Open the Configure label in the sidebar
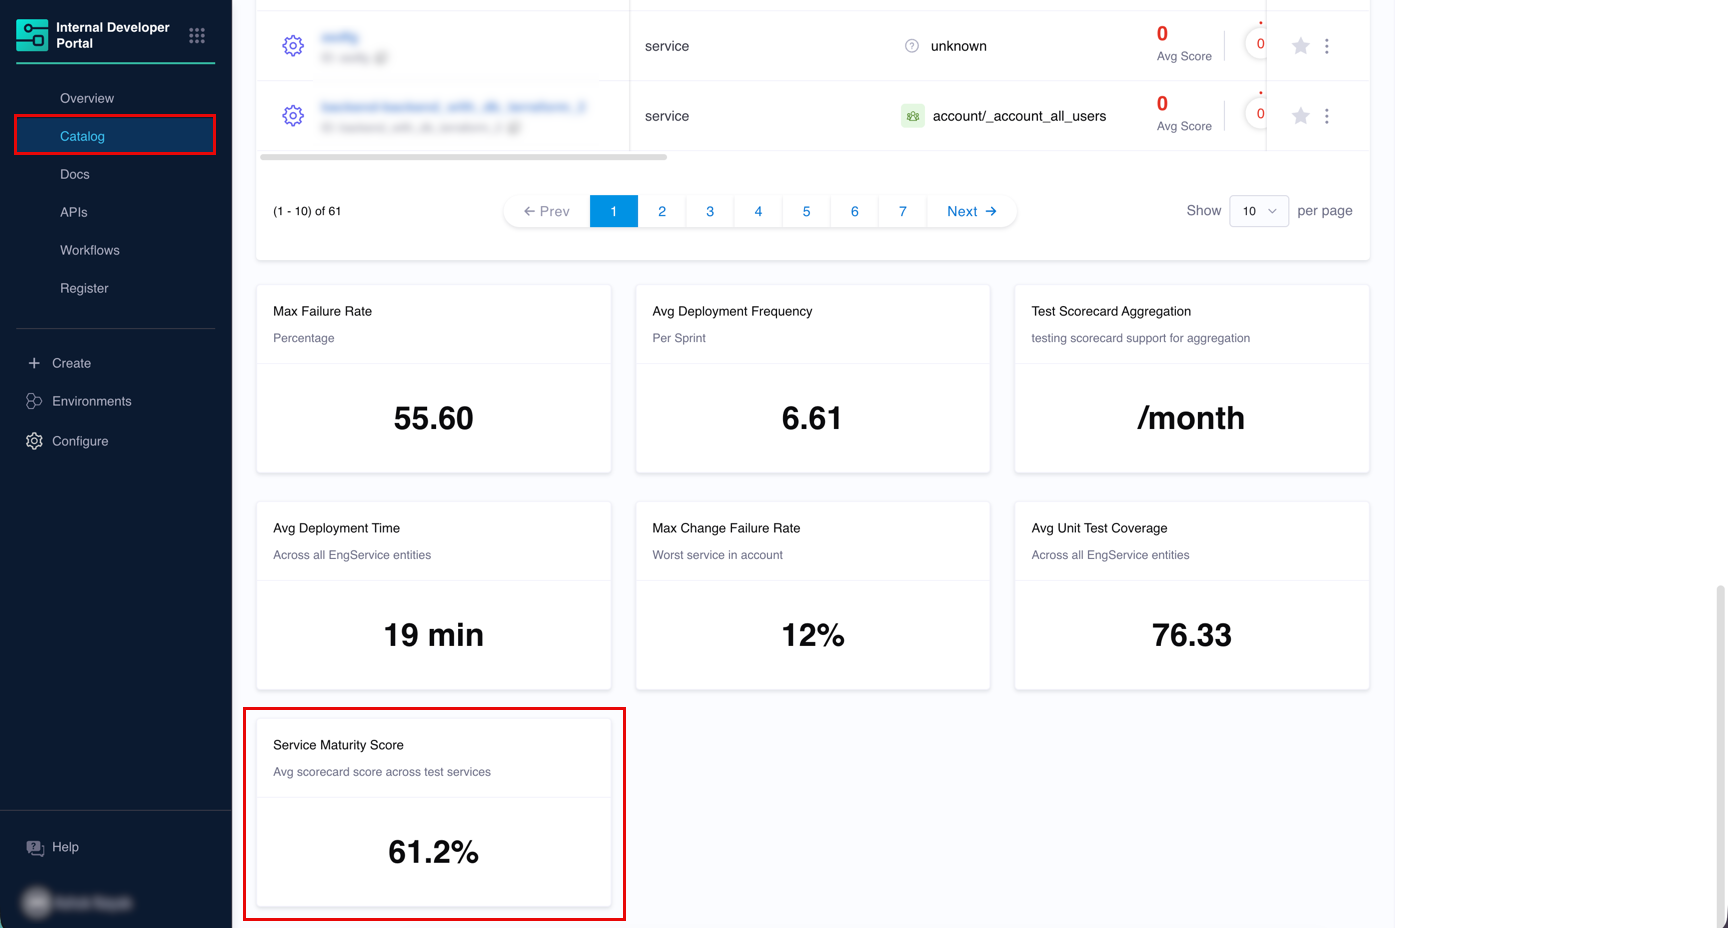Image resolution: width=1728 pixels, height=928 pixels. [80, 441]
